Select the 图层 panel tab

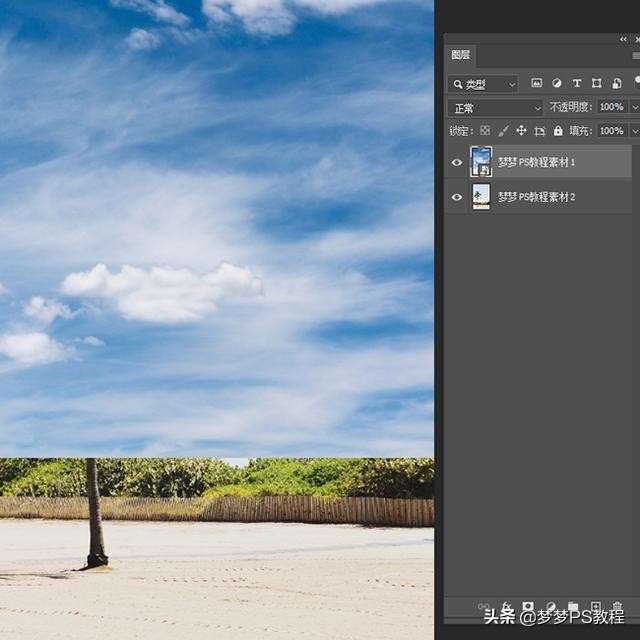(x=460, y=56)
